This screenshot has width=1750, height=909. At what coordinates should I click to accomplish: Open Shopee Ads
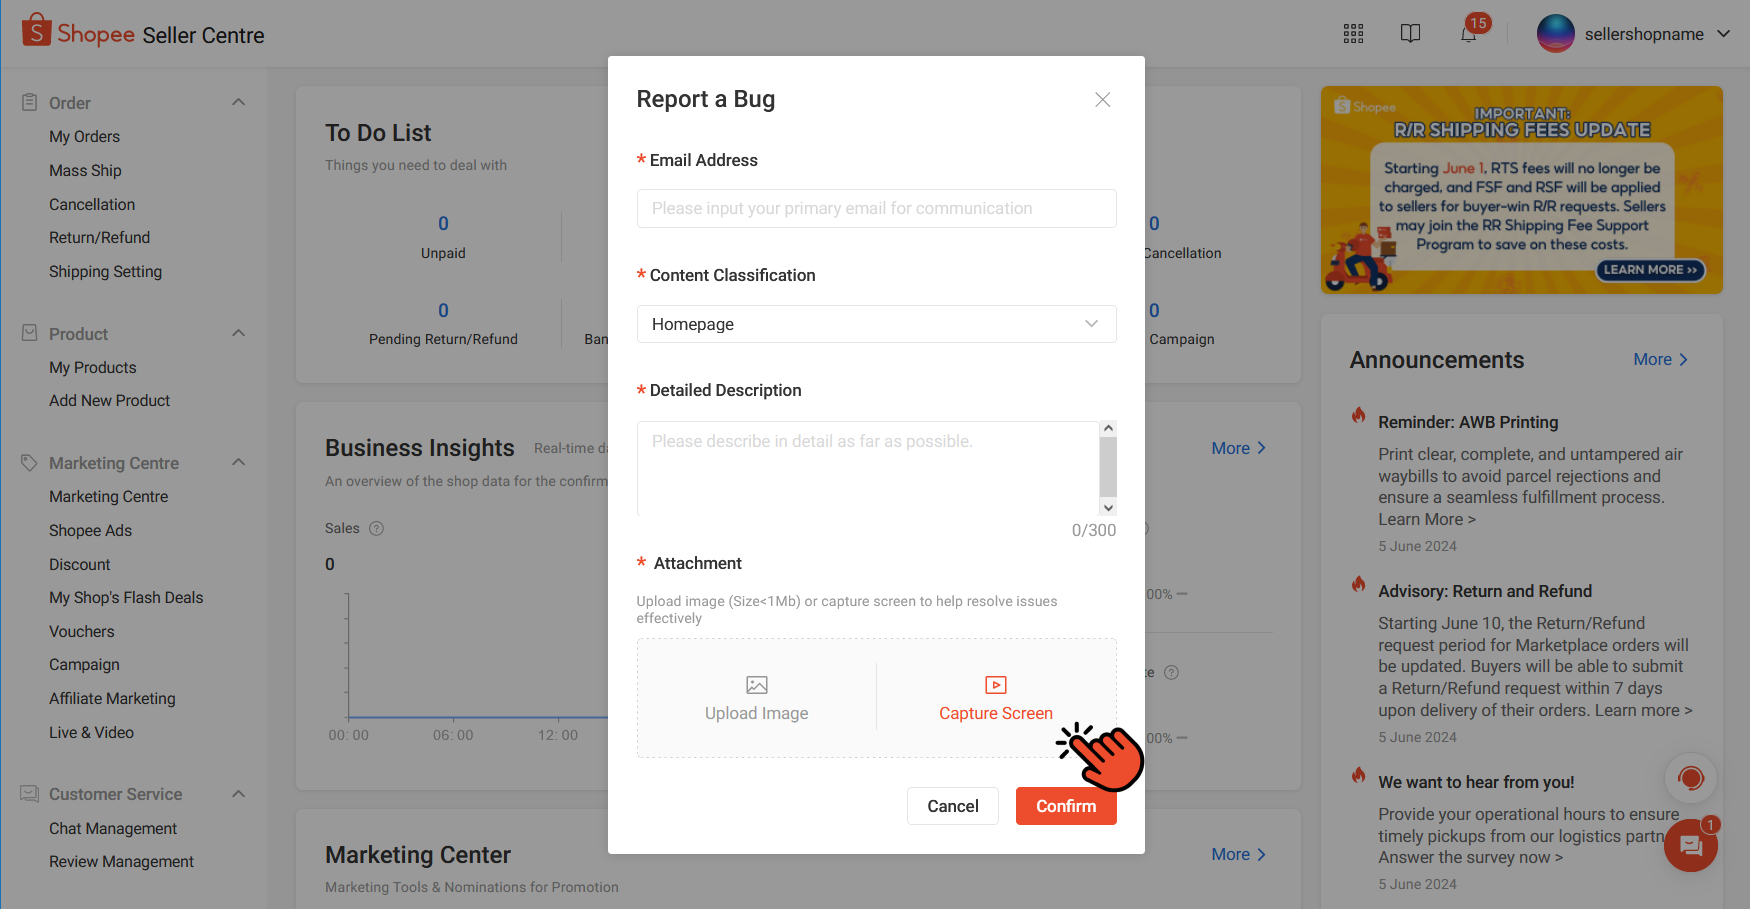pos(90,531)
